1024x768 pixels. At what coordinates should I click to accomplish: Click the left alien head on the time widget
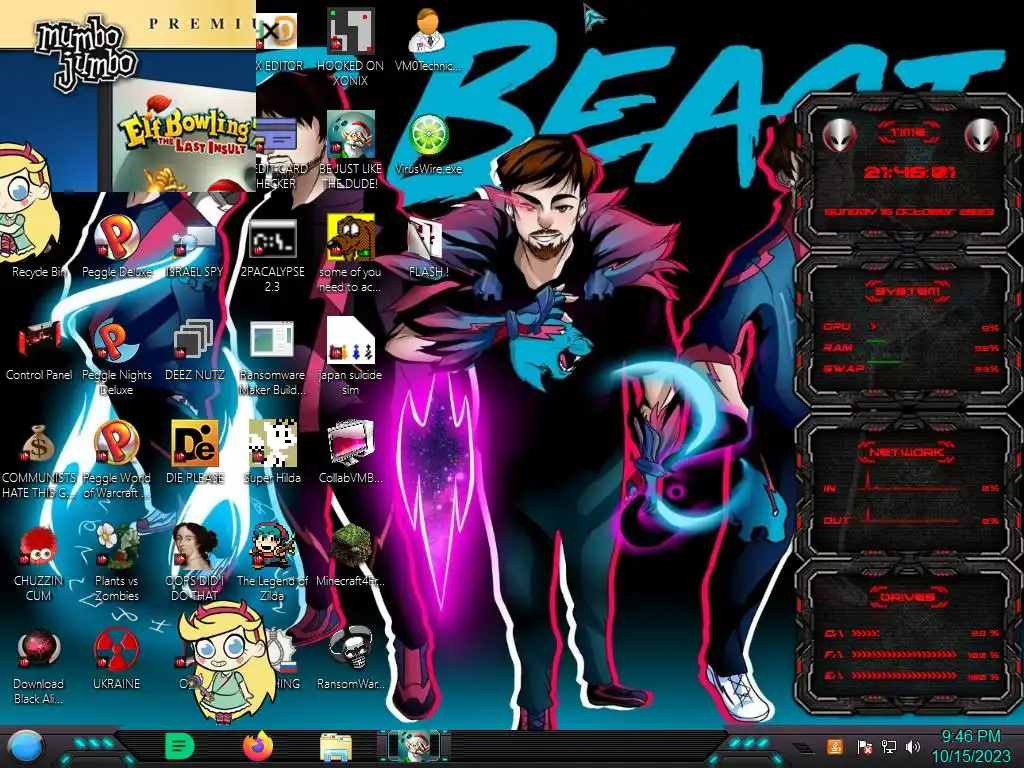point(839,135)
